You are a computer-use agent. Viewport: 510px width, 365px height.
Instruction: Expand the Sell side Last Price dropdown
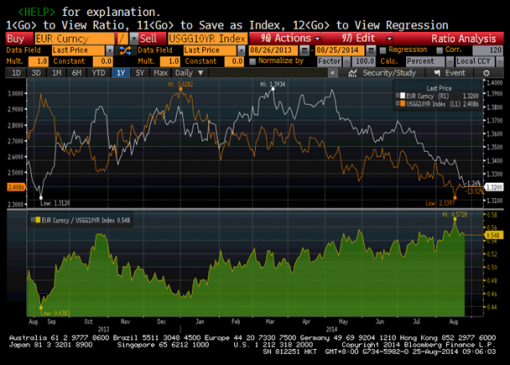click(x=241, y=50)
